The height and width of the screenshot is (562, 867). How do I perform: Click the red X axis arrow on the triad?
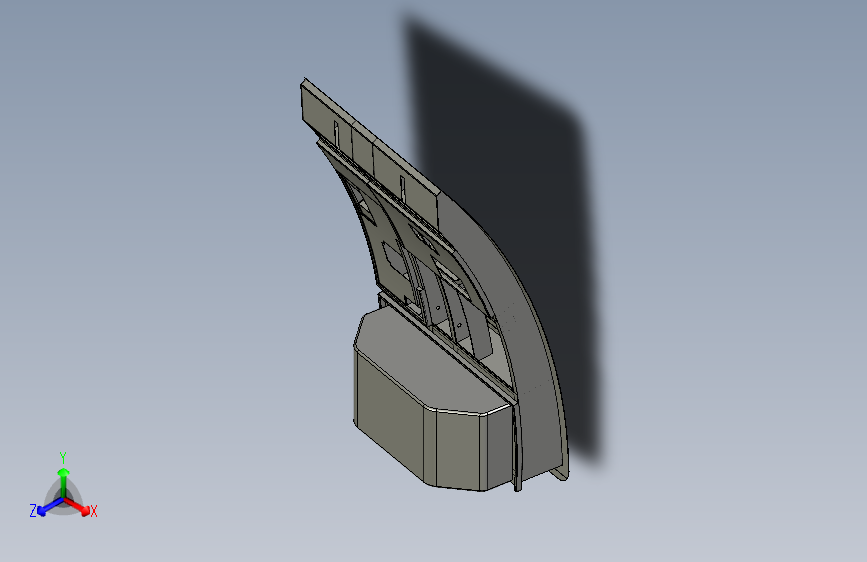pos(78,507)
